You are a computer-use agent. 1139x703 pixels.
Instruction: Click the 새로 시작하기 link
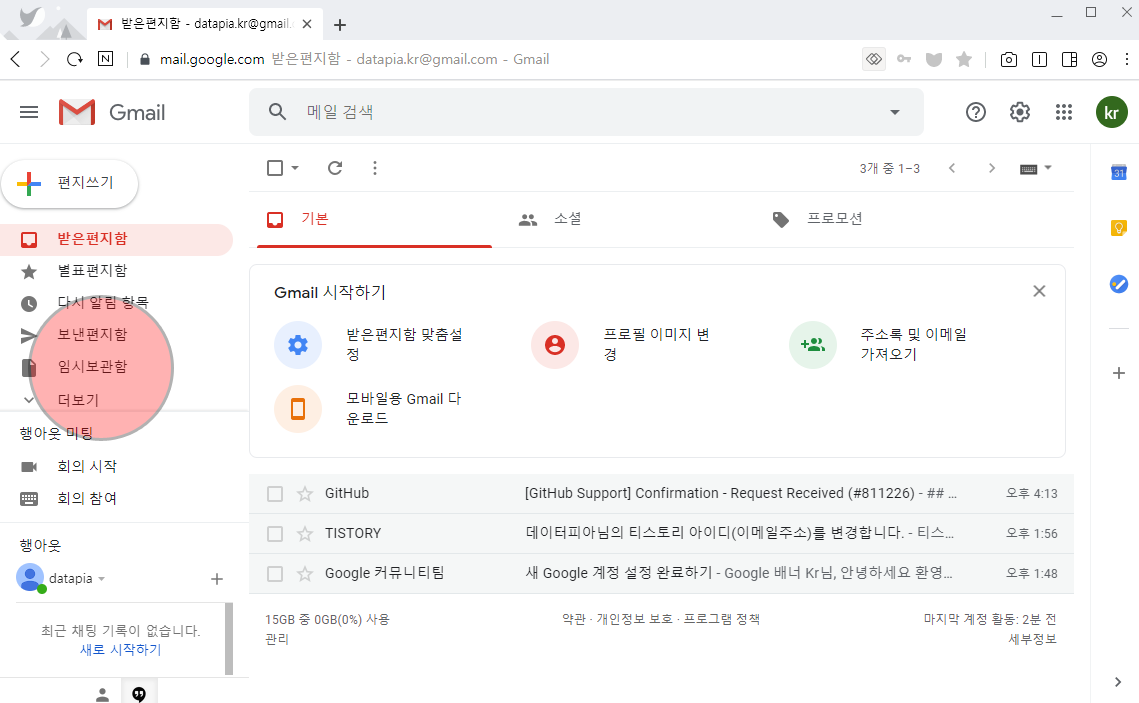(121, 649)
